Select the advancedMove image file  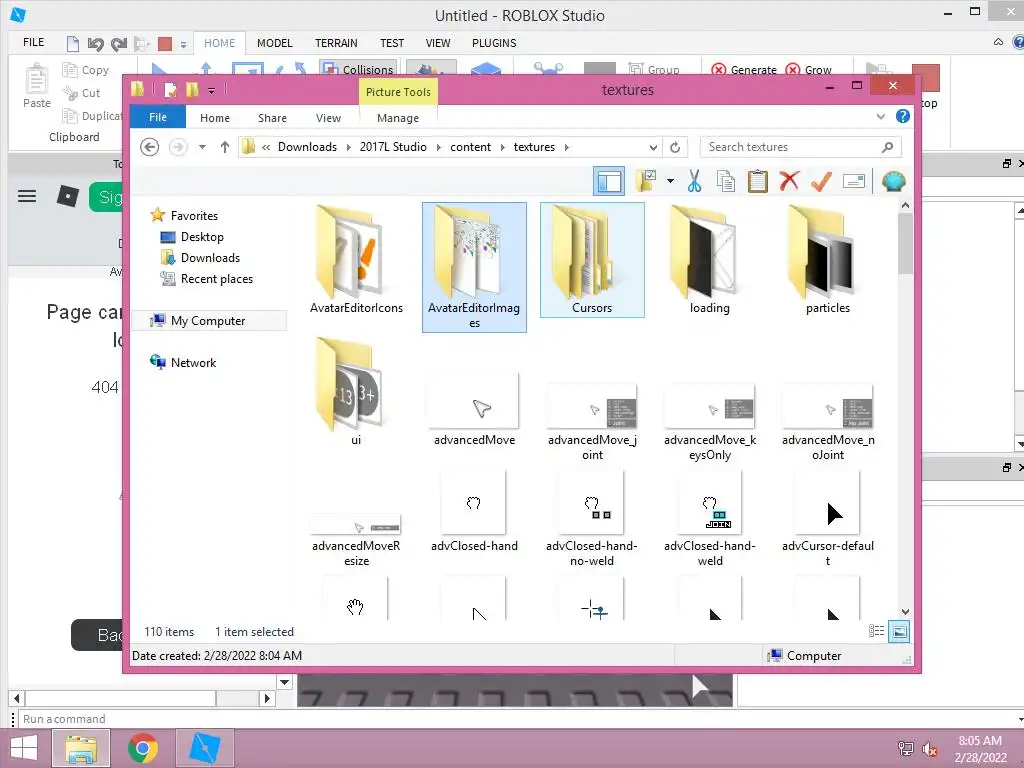pyautogui.click(x=474, y=409)
